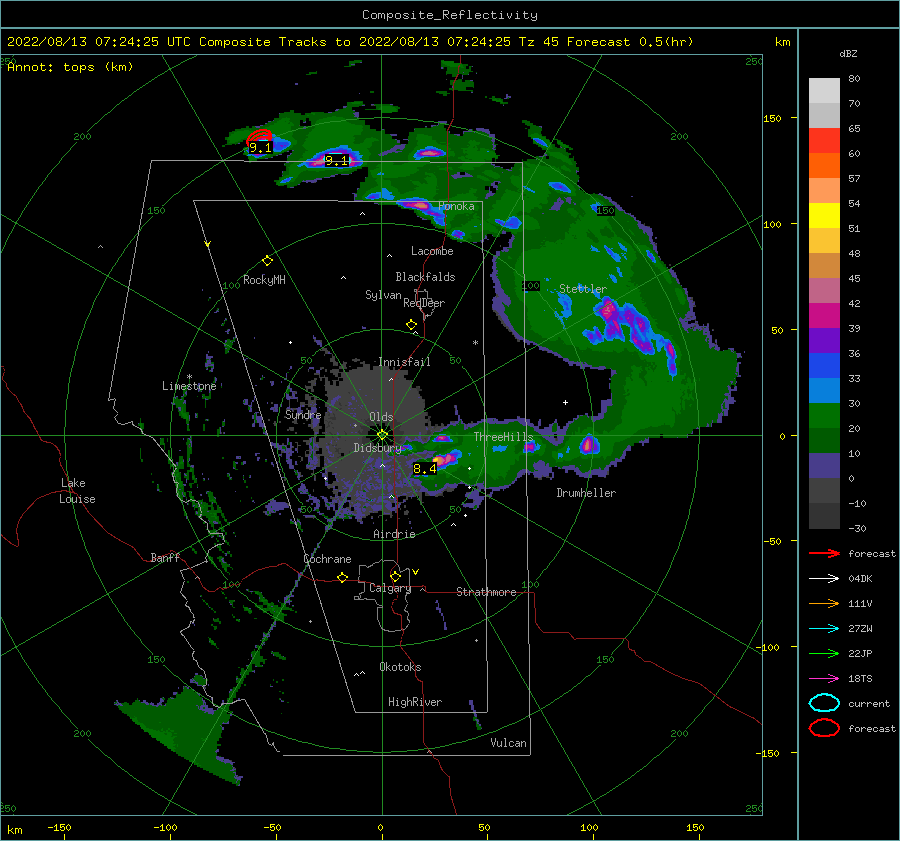Screen dimensions: 900x841
Task: Click the Cochrane city label
Action: click(x=327, y=559)
